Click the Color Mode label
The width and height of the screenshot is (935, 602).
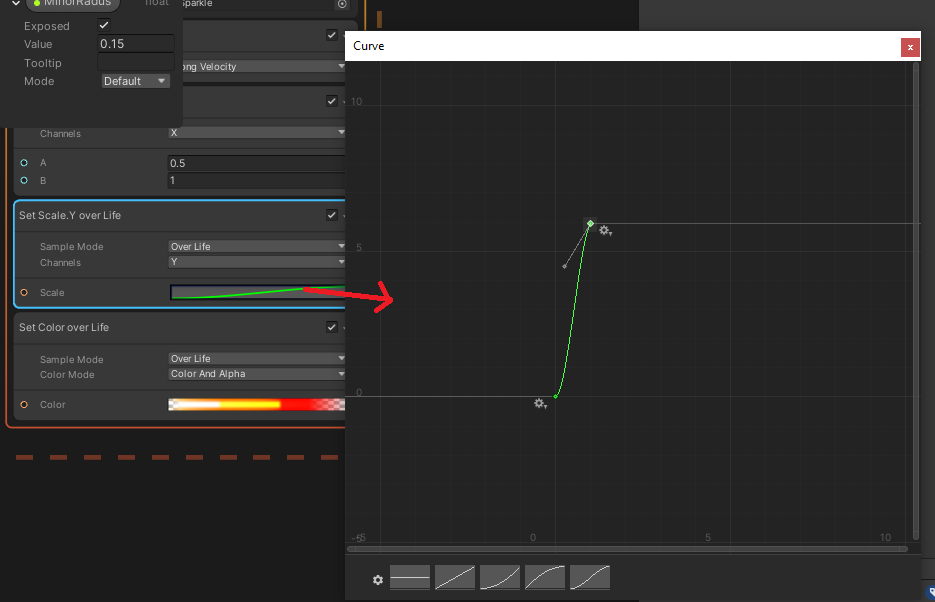[67, 374]
